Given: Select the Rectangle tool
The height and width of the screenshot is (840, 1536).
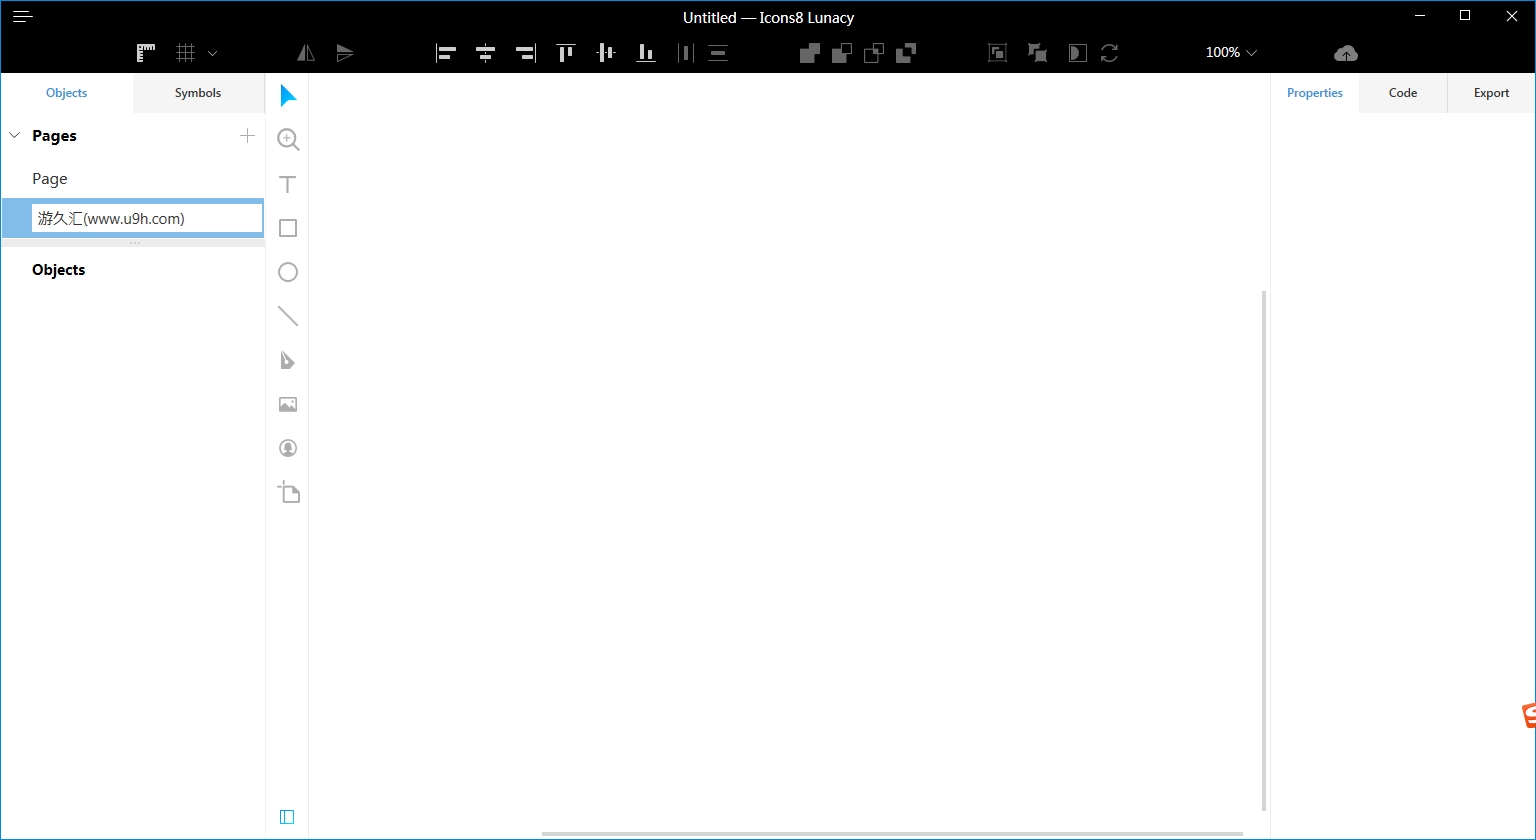Looking at the screenshot, I should 288,228.
